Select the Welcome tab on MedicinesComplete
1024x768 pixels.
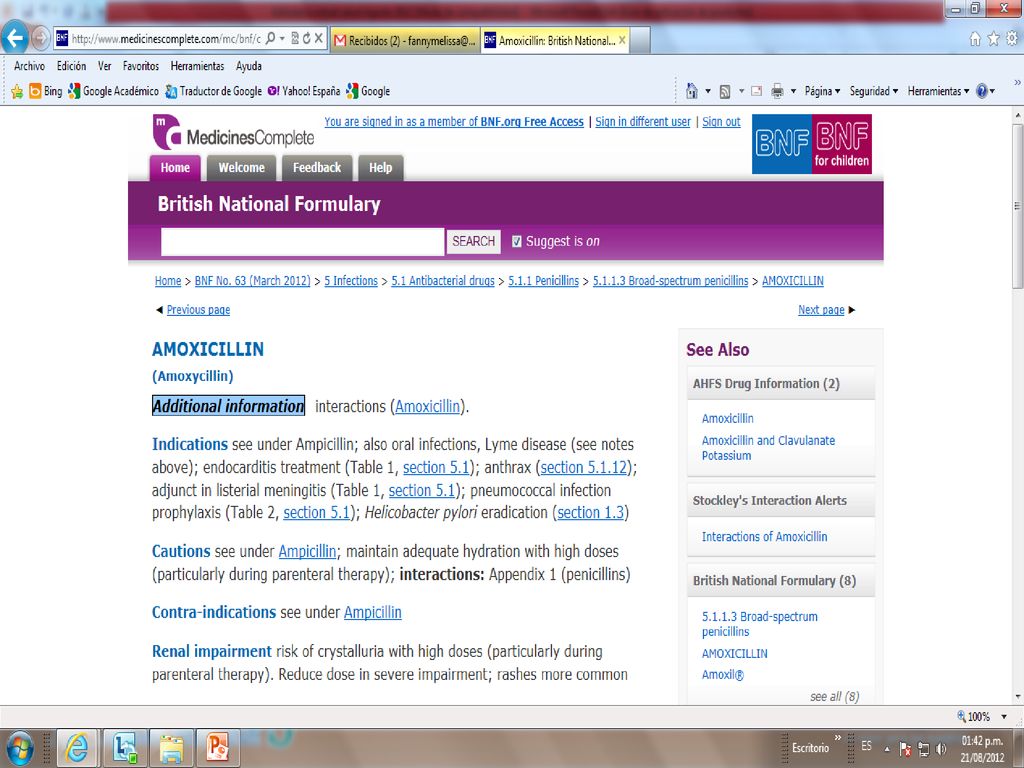coord(242,168)
